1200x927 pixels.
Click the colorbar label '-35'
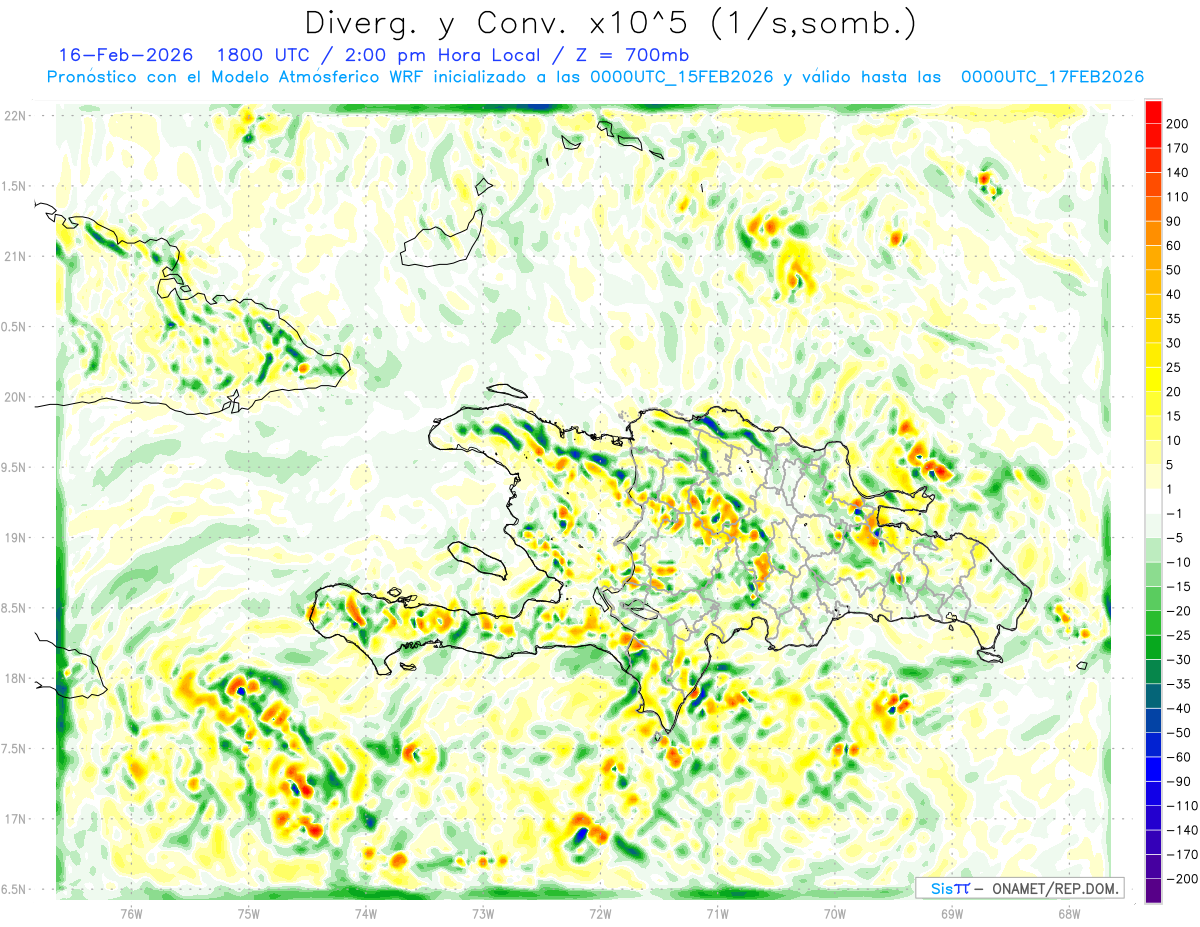[x=1178, y=684]
